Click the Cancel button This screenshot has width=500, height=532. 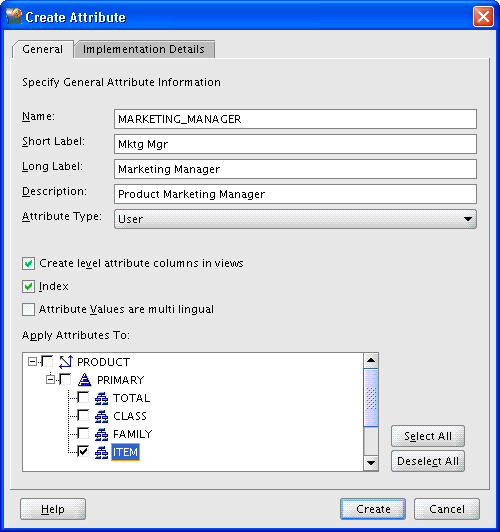point(447,509)
